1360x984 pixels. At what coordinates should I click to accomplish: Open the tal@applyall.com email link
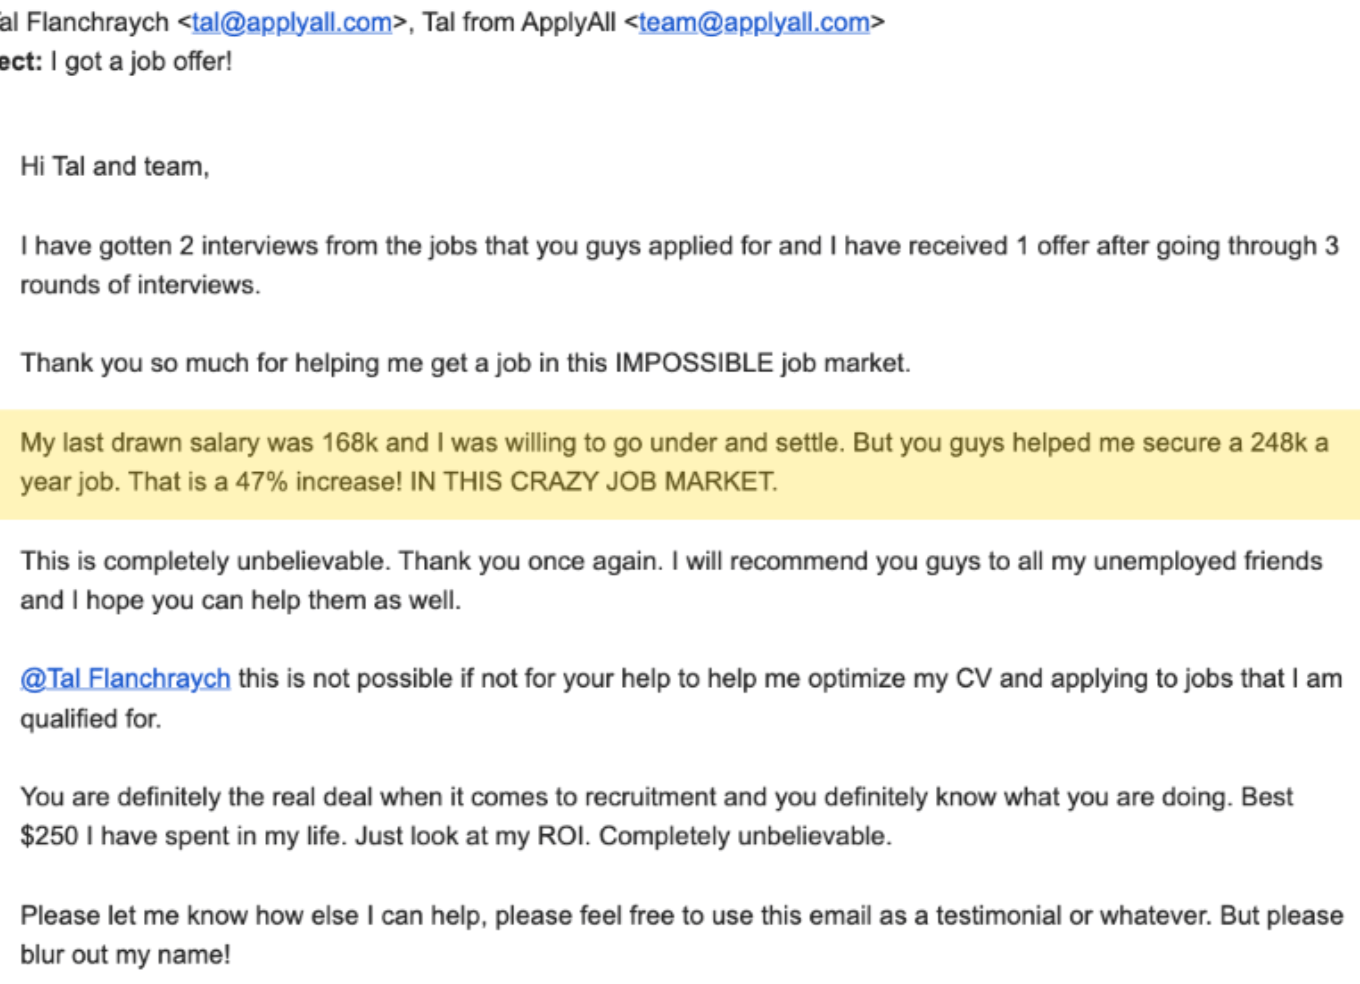pyautogui.click(x=291, y=22)
